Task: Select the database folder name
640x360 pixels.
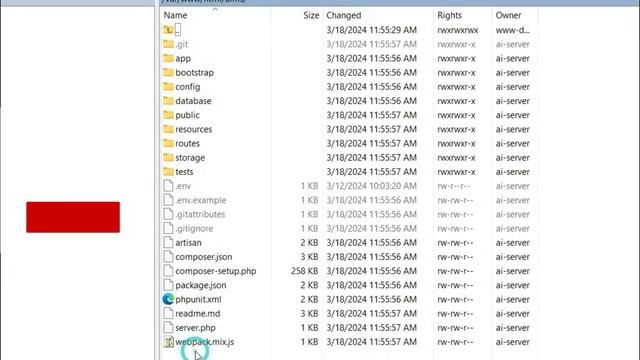Action: [x=193, y=101]
